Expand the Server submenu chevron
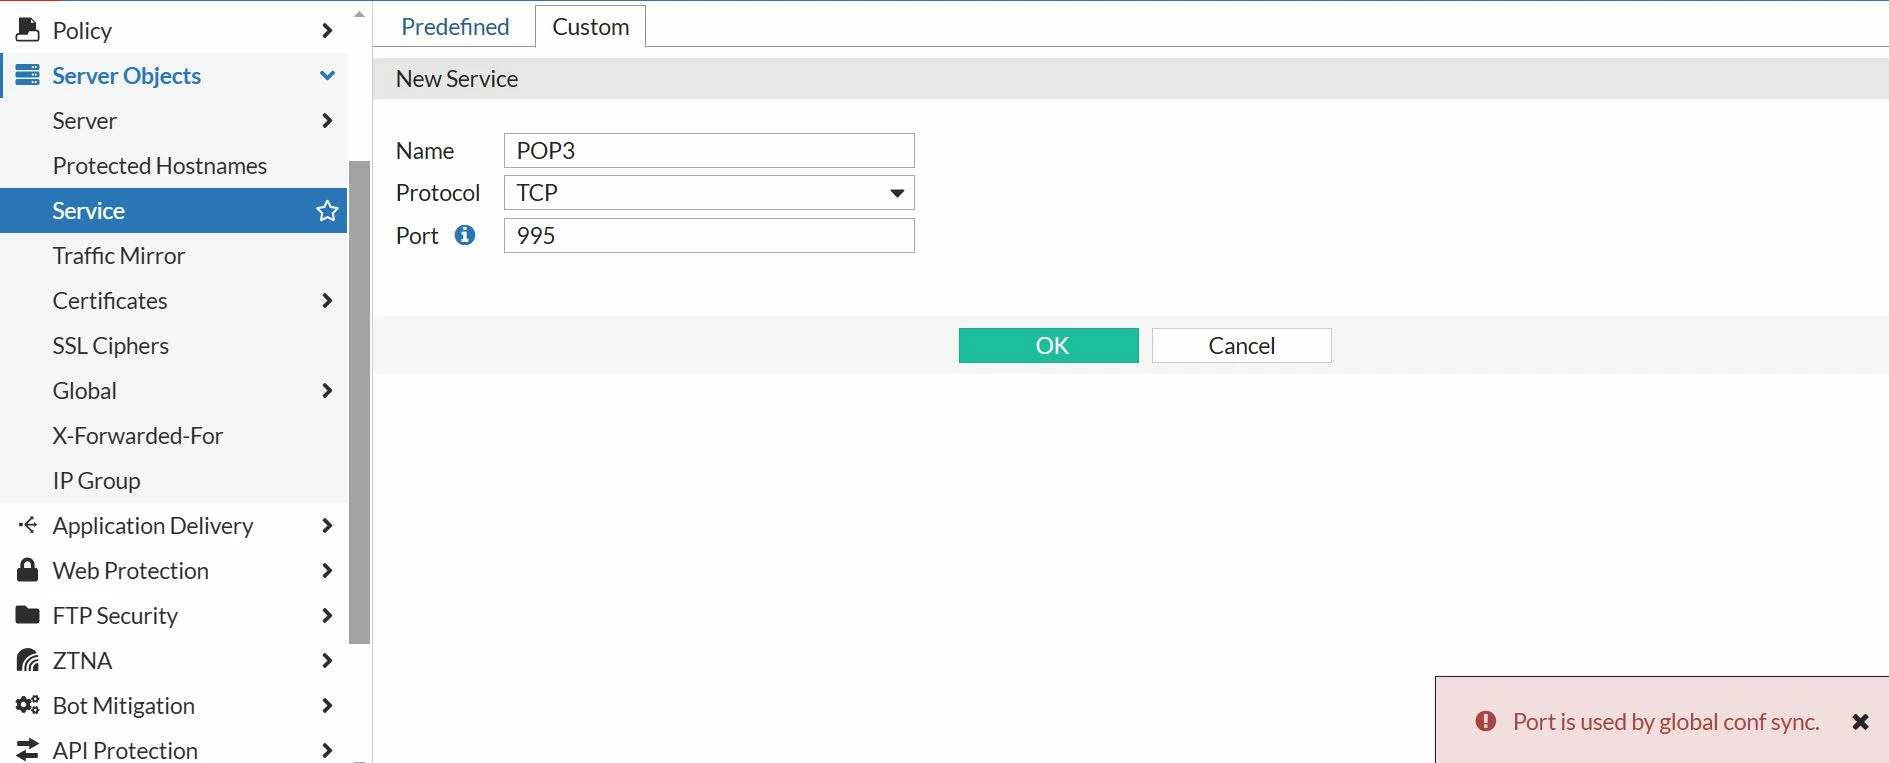 tap(327, 121)
